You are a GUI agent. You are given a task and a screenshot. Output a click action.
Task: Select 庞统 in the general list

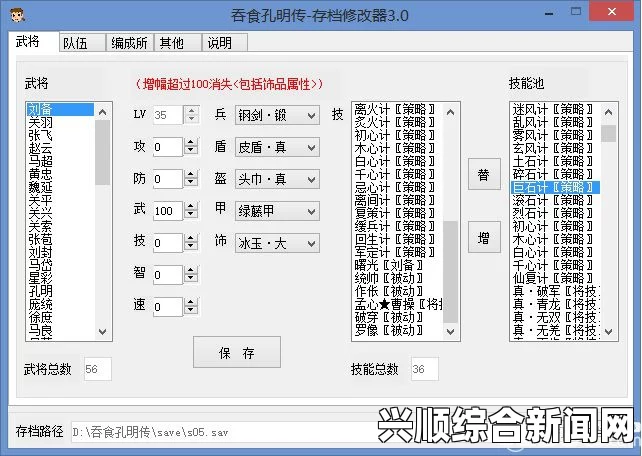[61, 305]
